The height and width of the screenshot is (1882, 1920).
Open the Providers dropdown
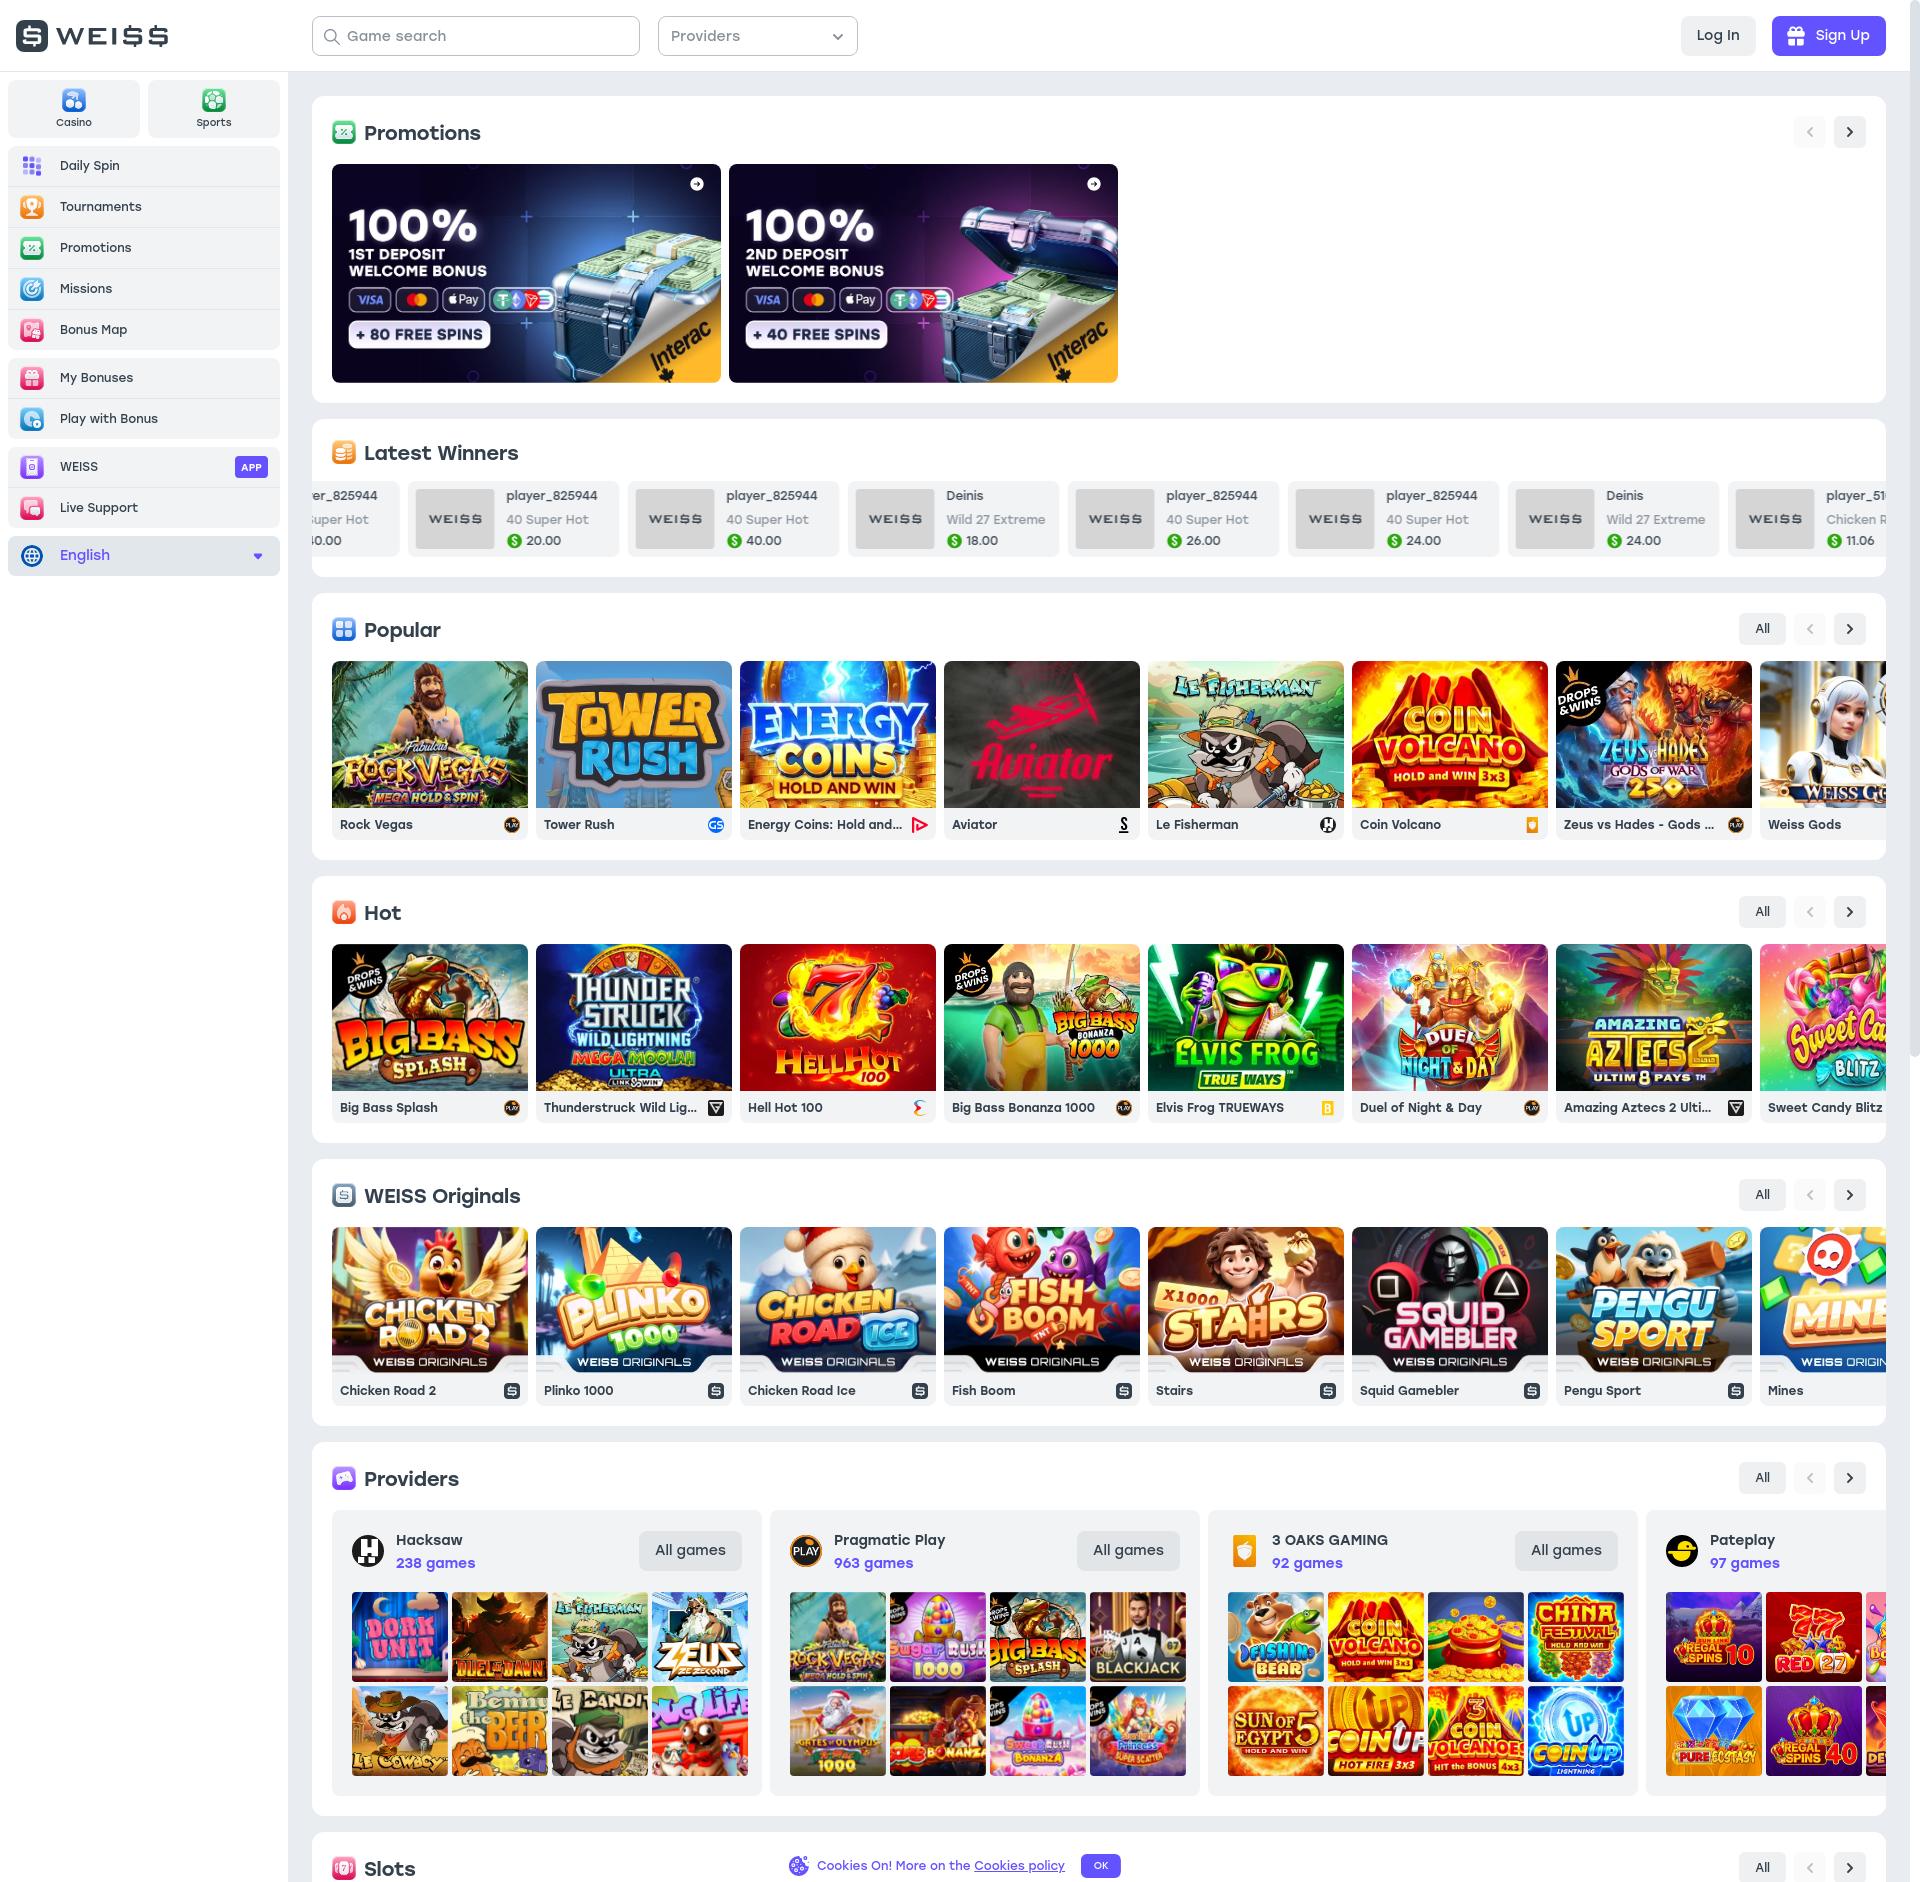pyautogui.click(x=757, y=35)
